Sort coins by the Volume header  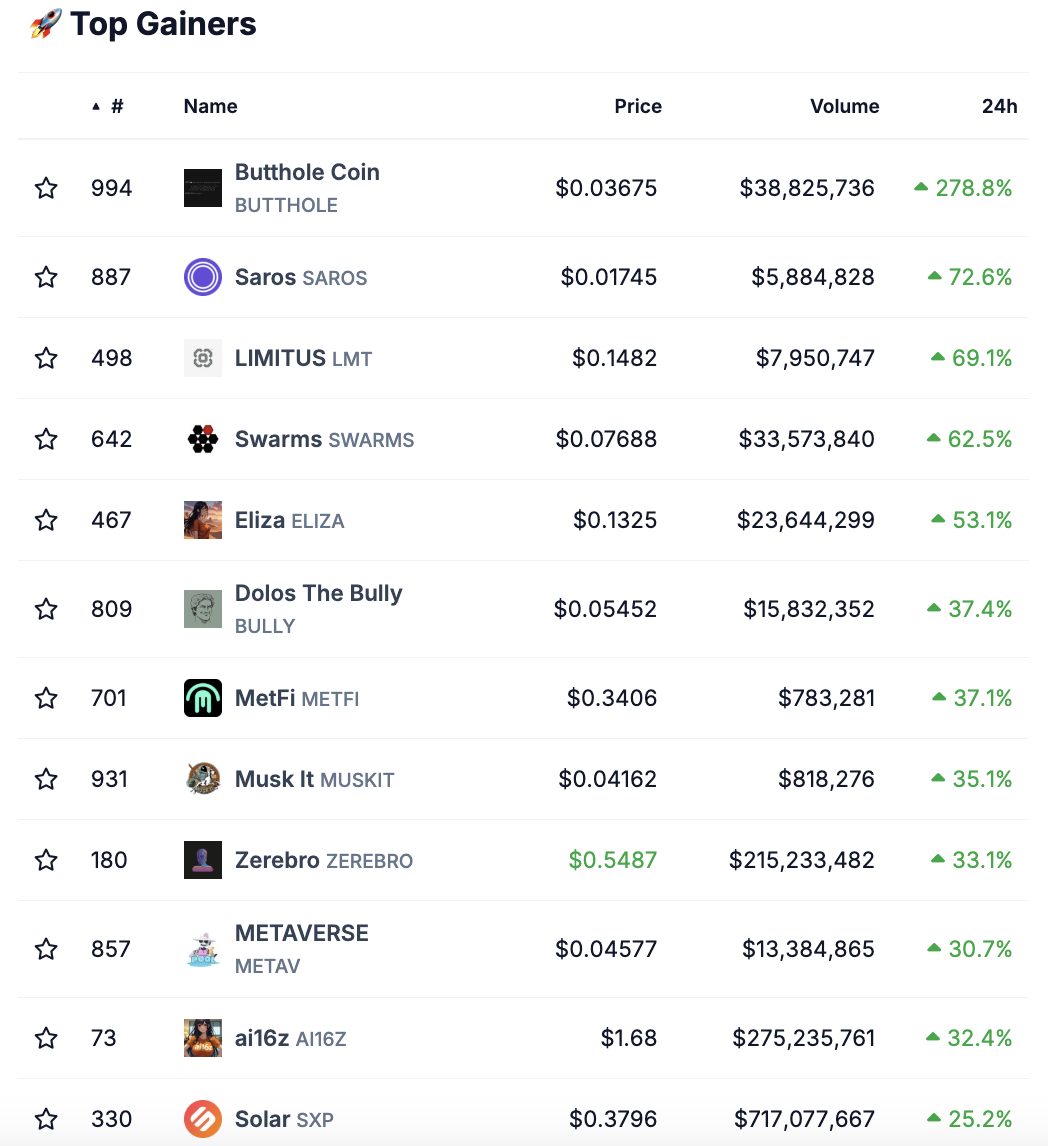click(x=844, y=106)
